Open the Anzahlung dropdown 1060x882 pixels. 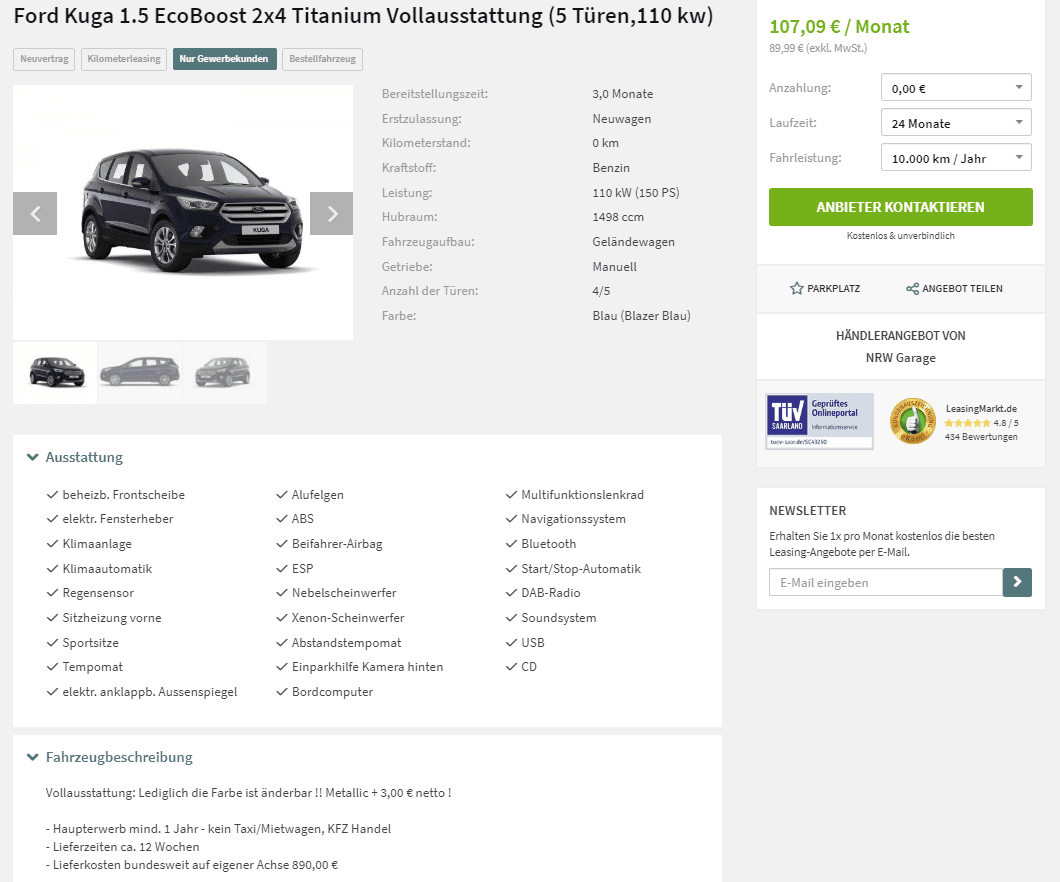956,88
